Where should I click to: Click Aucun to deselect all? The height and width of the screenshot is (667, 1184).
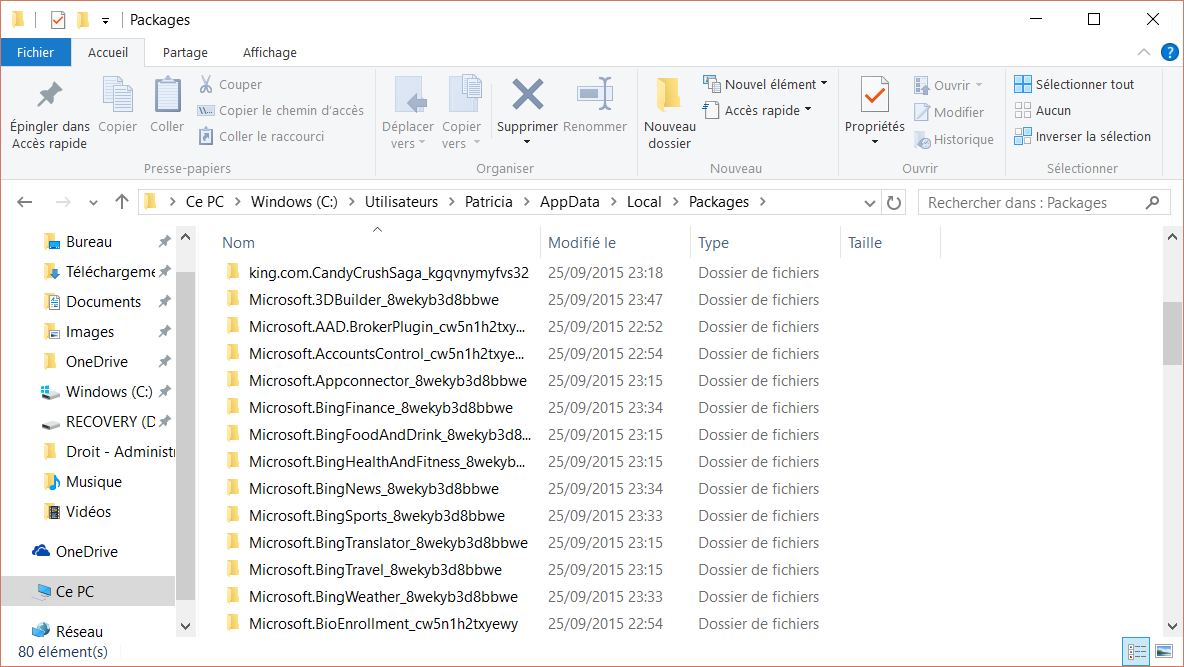coord(1043,110)
